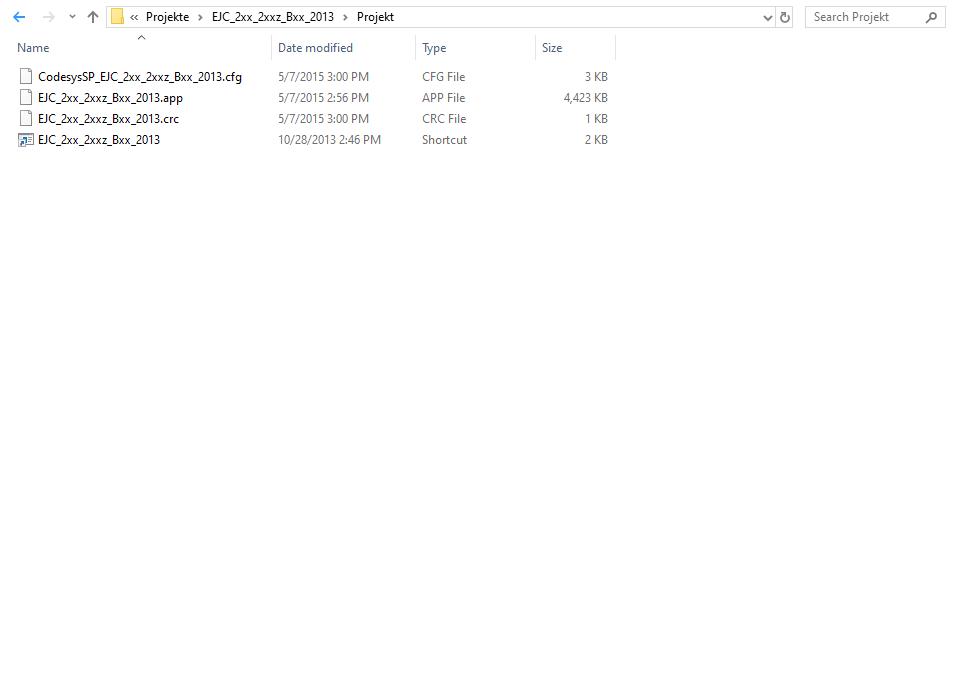
Task: Click the .cfg file's document icon
Action: pos(26,76)
